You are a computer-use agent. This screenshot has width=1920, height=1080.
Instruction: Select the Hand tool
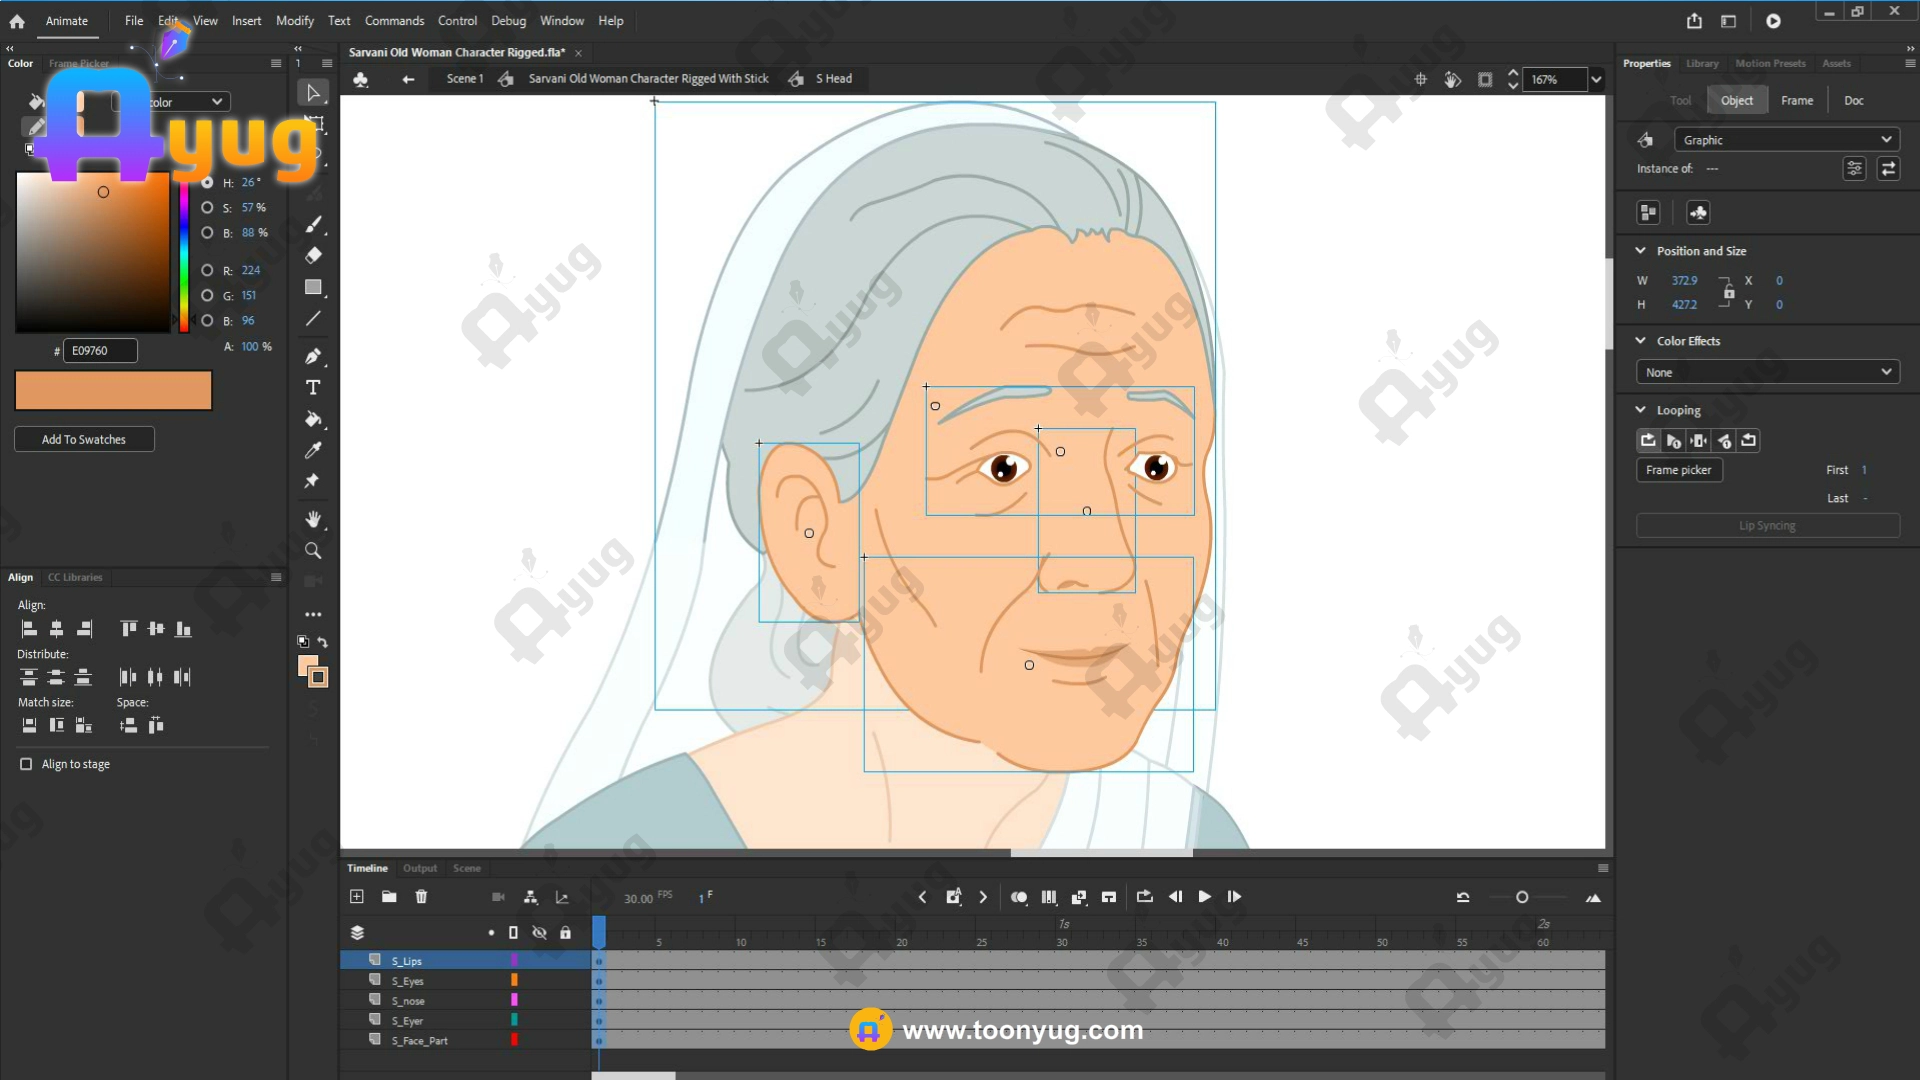coord(313,519)
